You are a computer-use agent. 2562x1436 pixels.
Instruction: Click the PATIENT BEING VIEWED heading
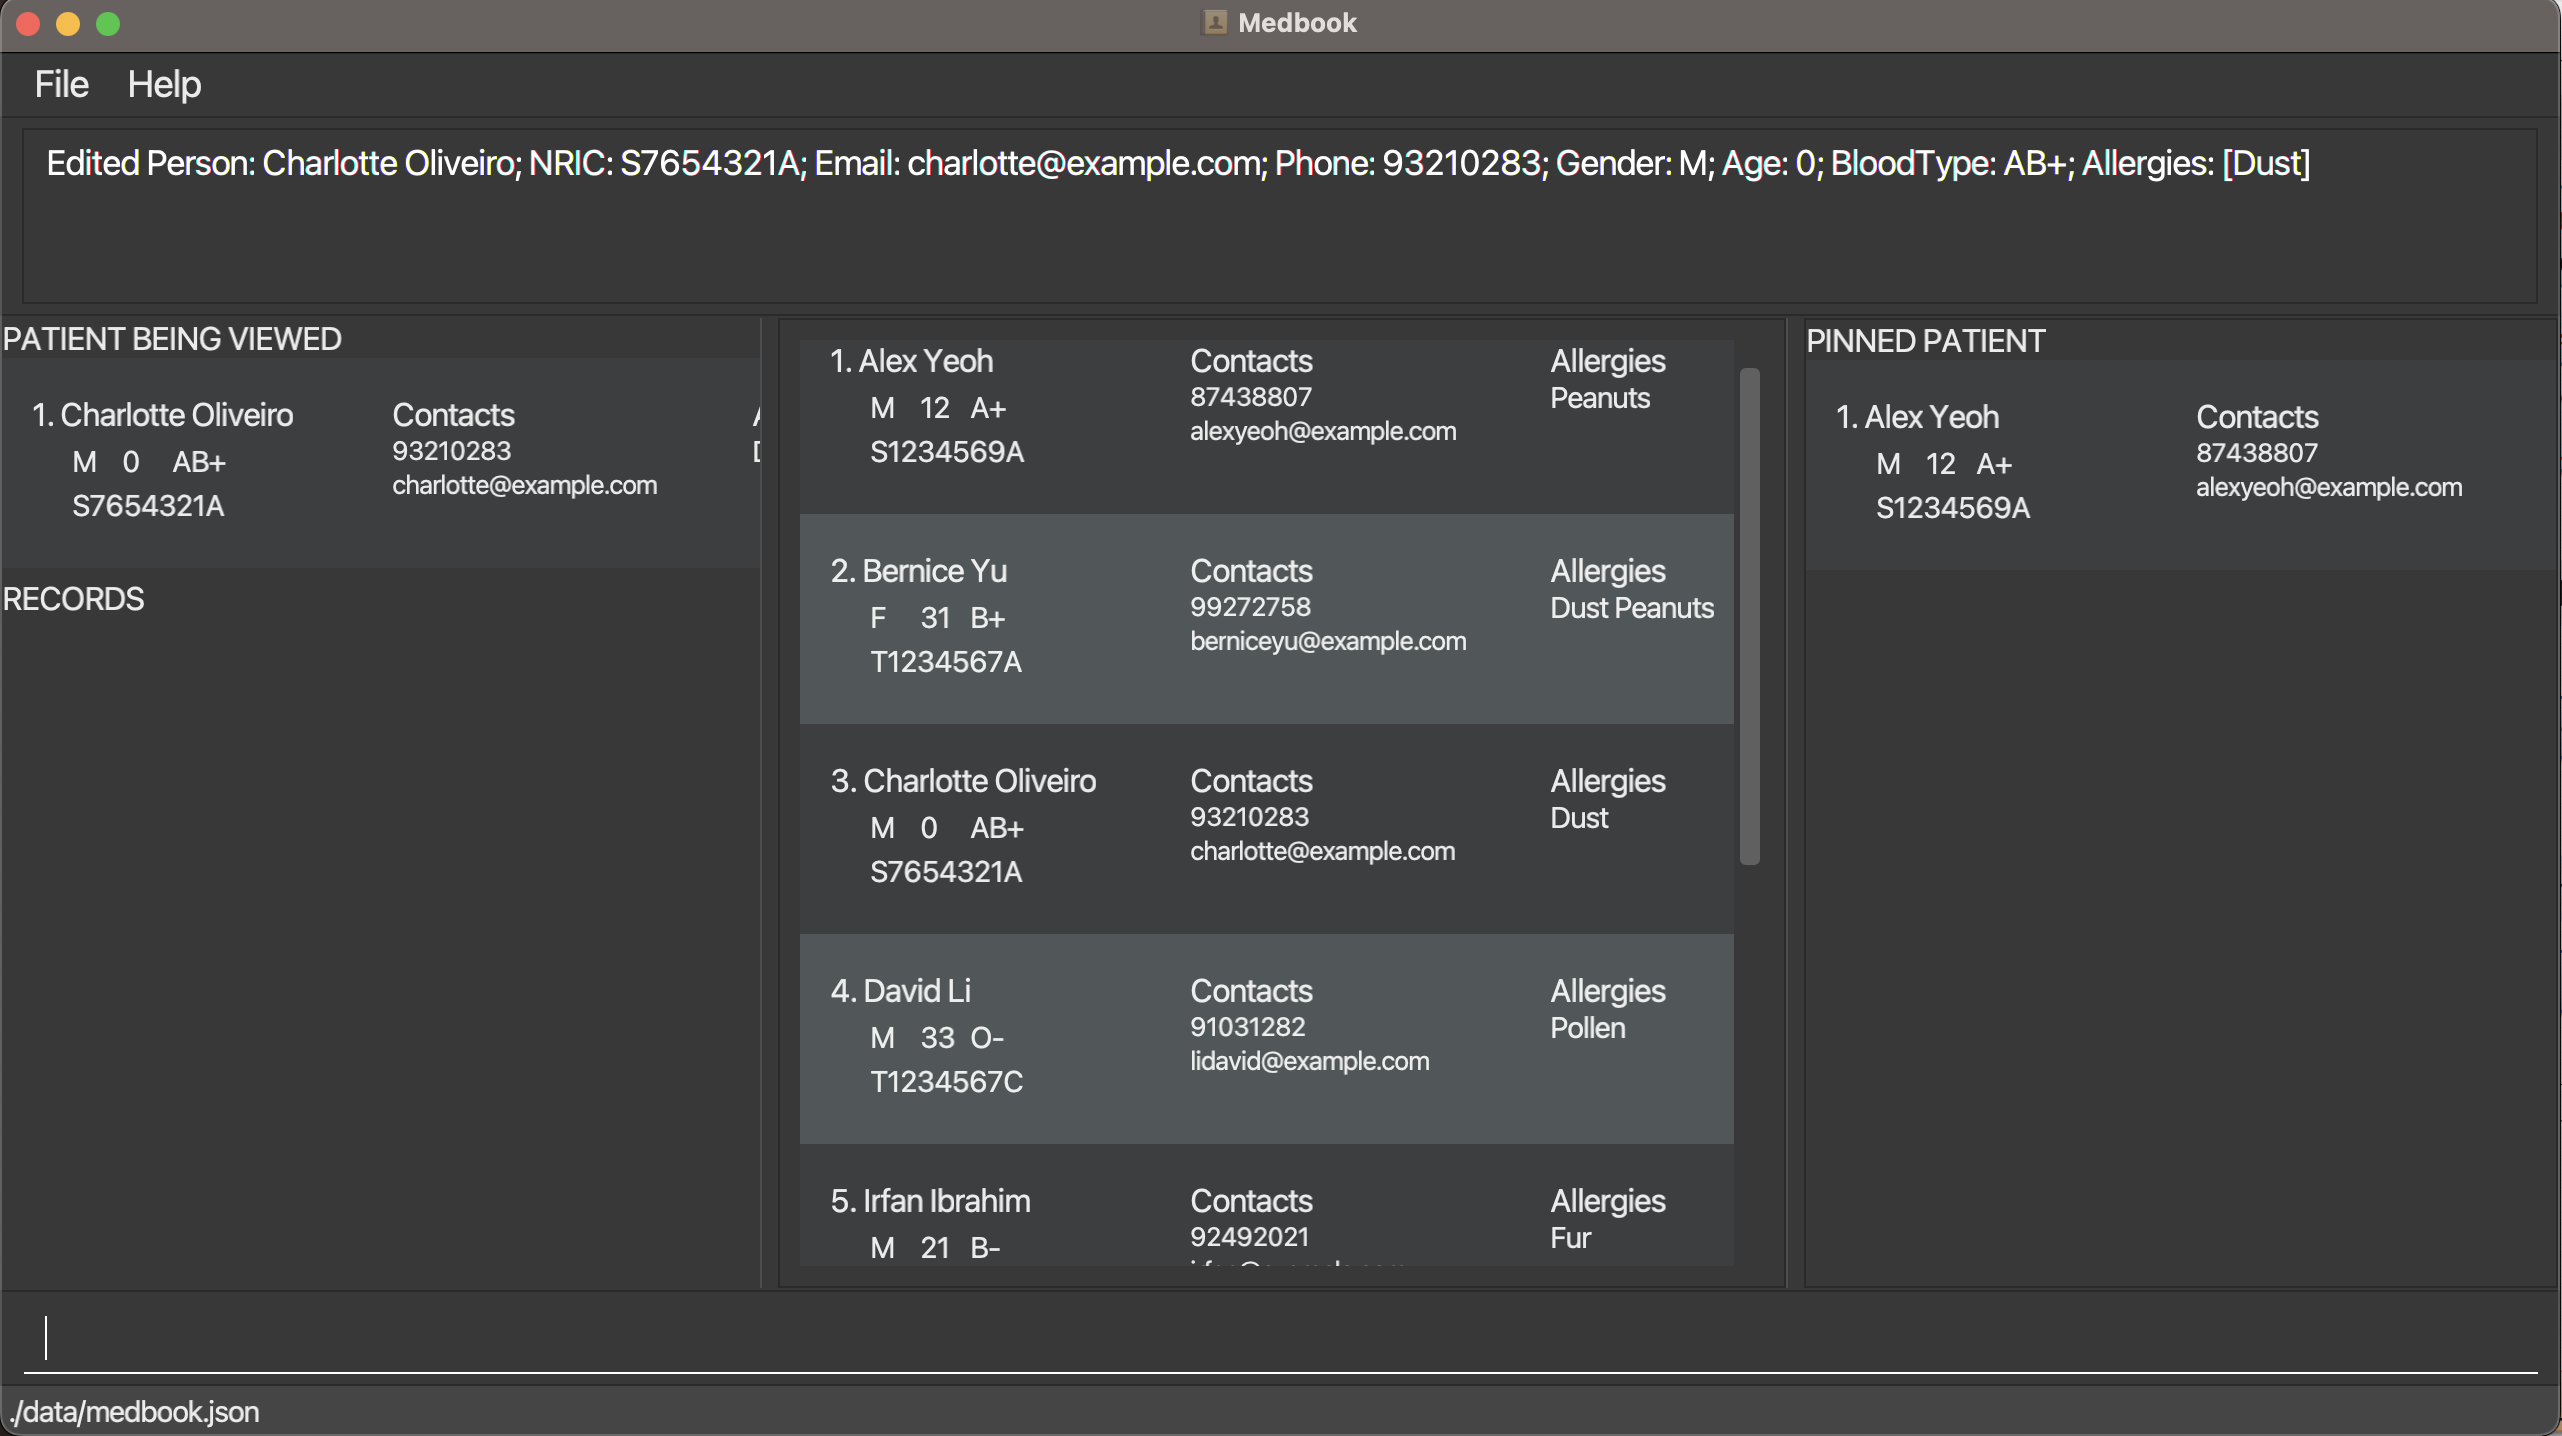(172, 339)
